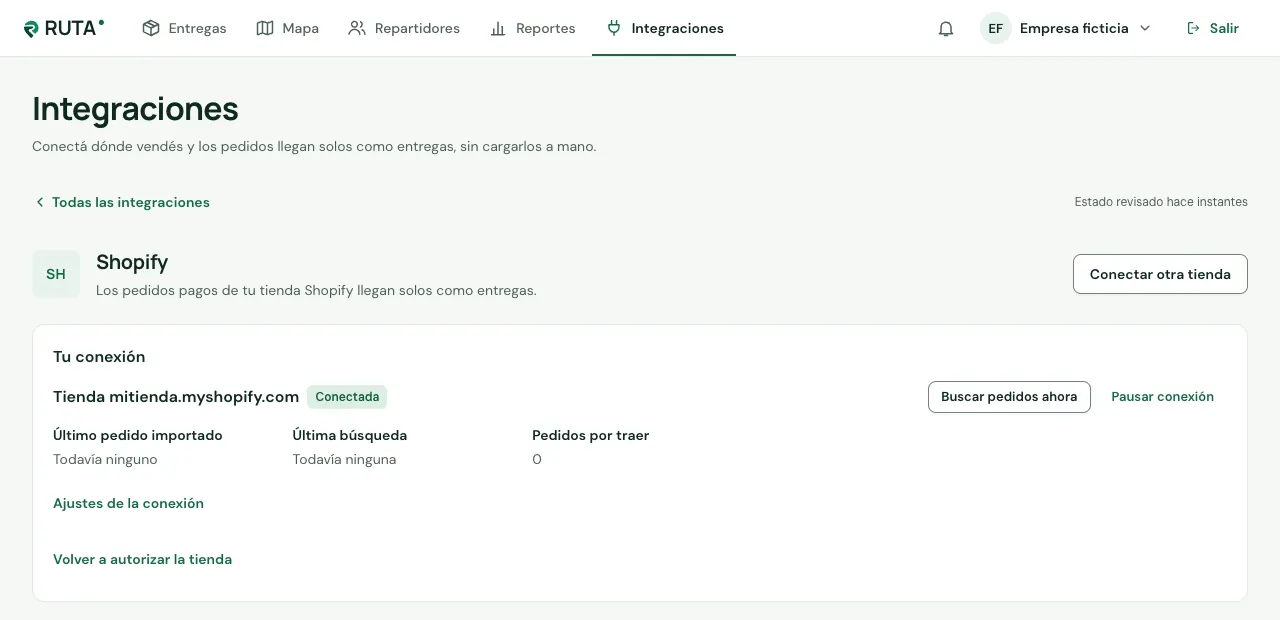
Task: Click Todavía ninguna value
Action: [x=344, y=459]
